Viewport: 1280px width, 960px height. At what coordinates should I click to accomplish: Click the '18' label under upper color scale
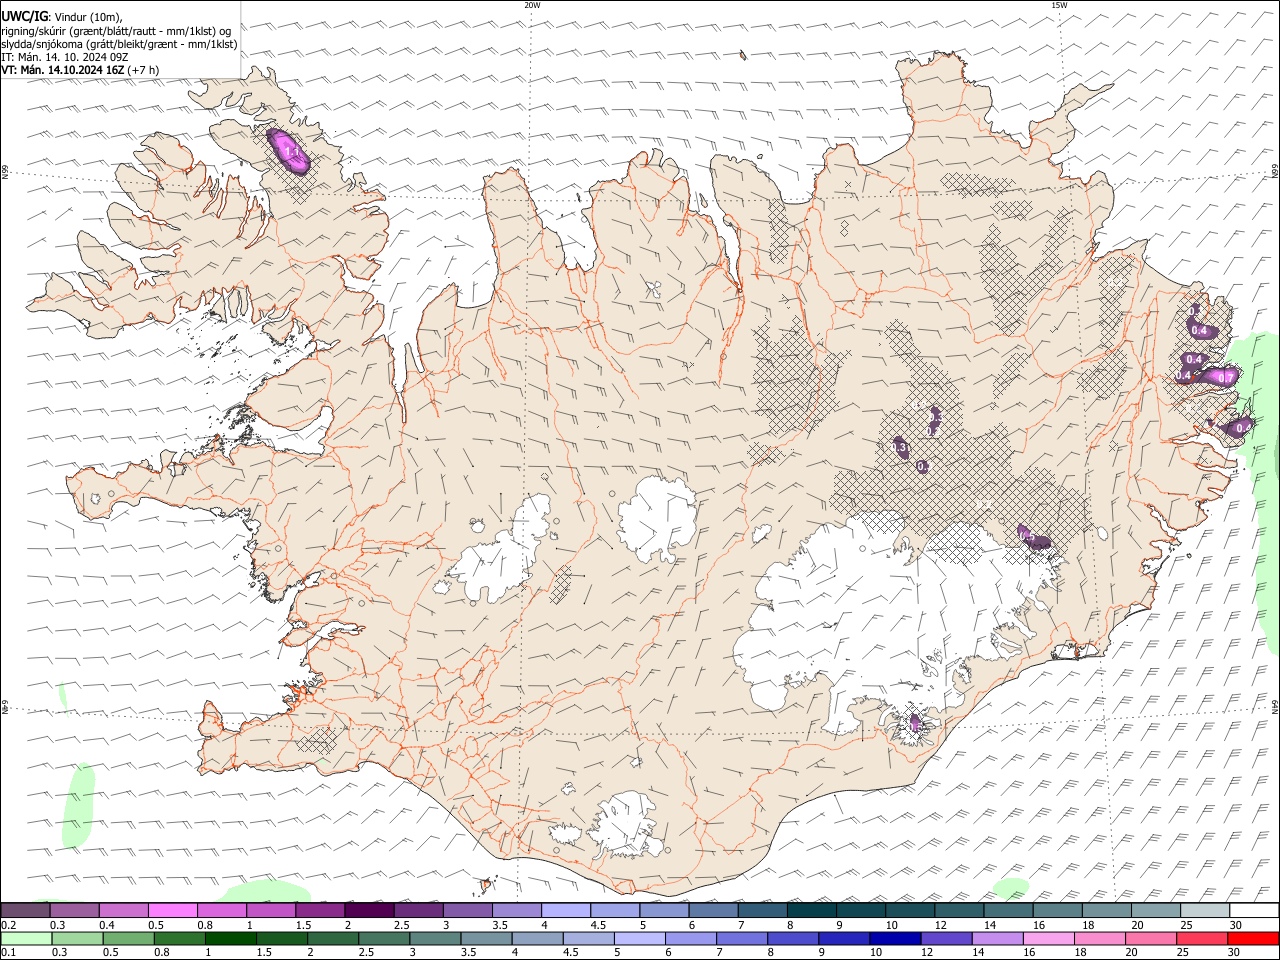pos(1088,925)
